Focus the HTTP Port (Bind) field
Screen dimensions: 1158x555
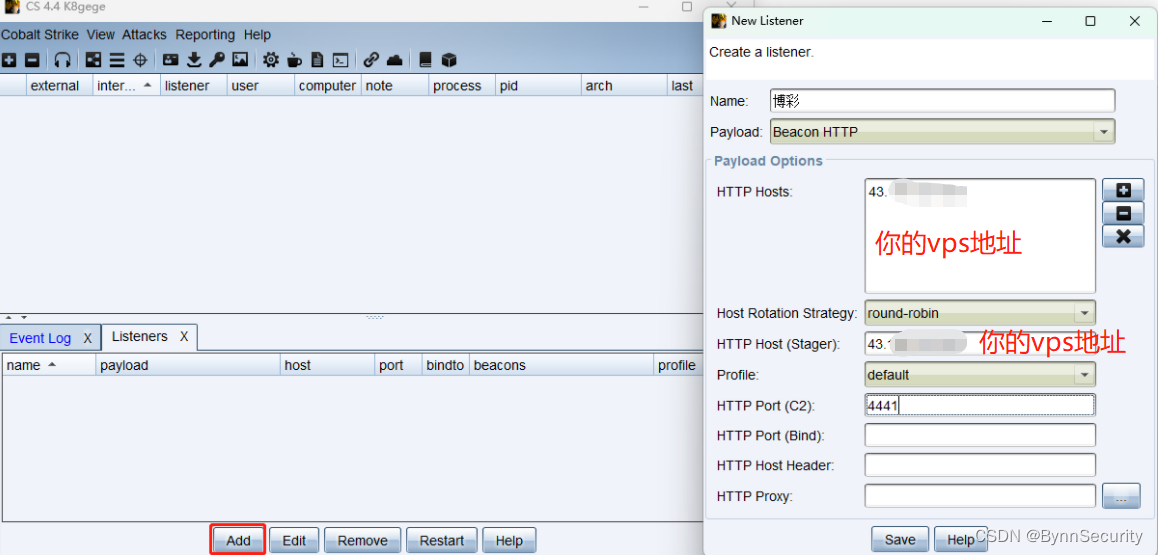pyautogui.click(x=980, y=435)
